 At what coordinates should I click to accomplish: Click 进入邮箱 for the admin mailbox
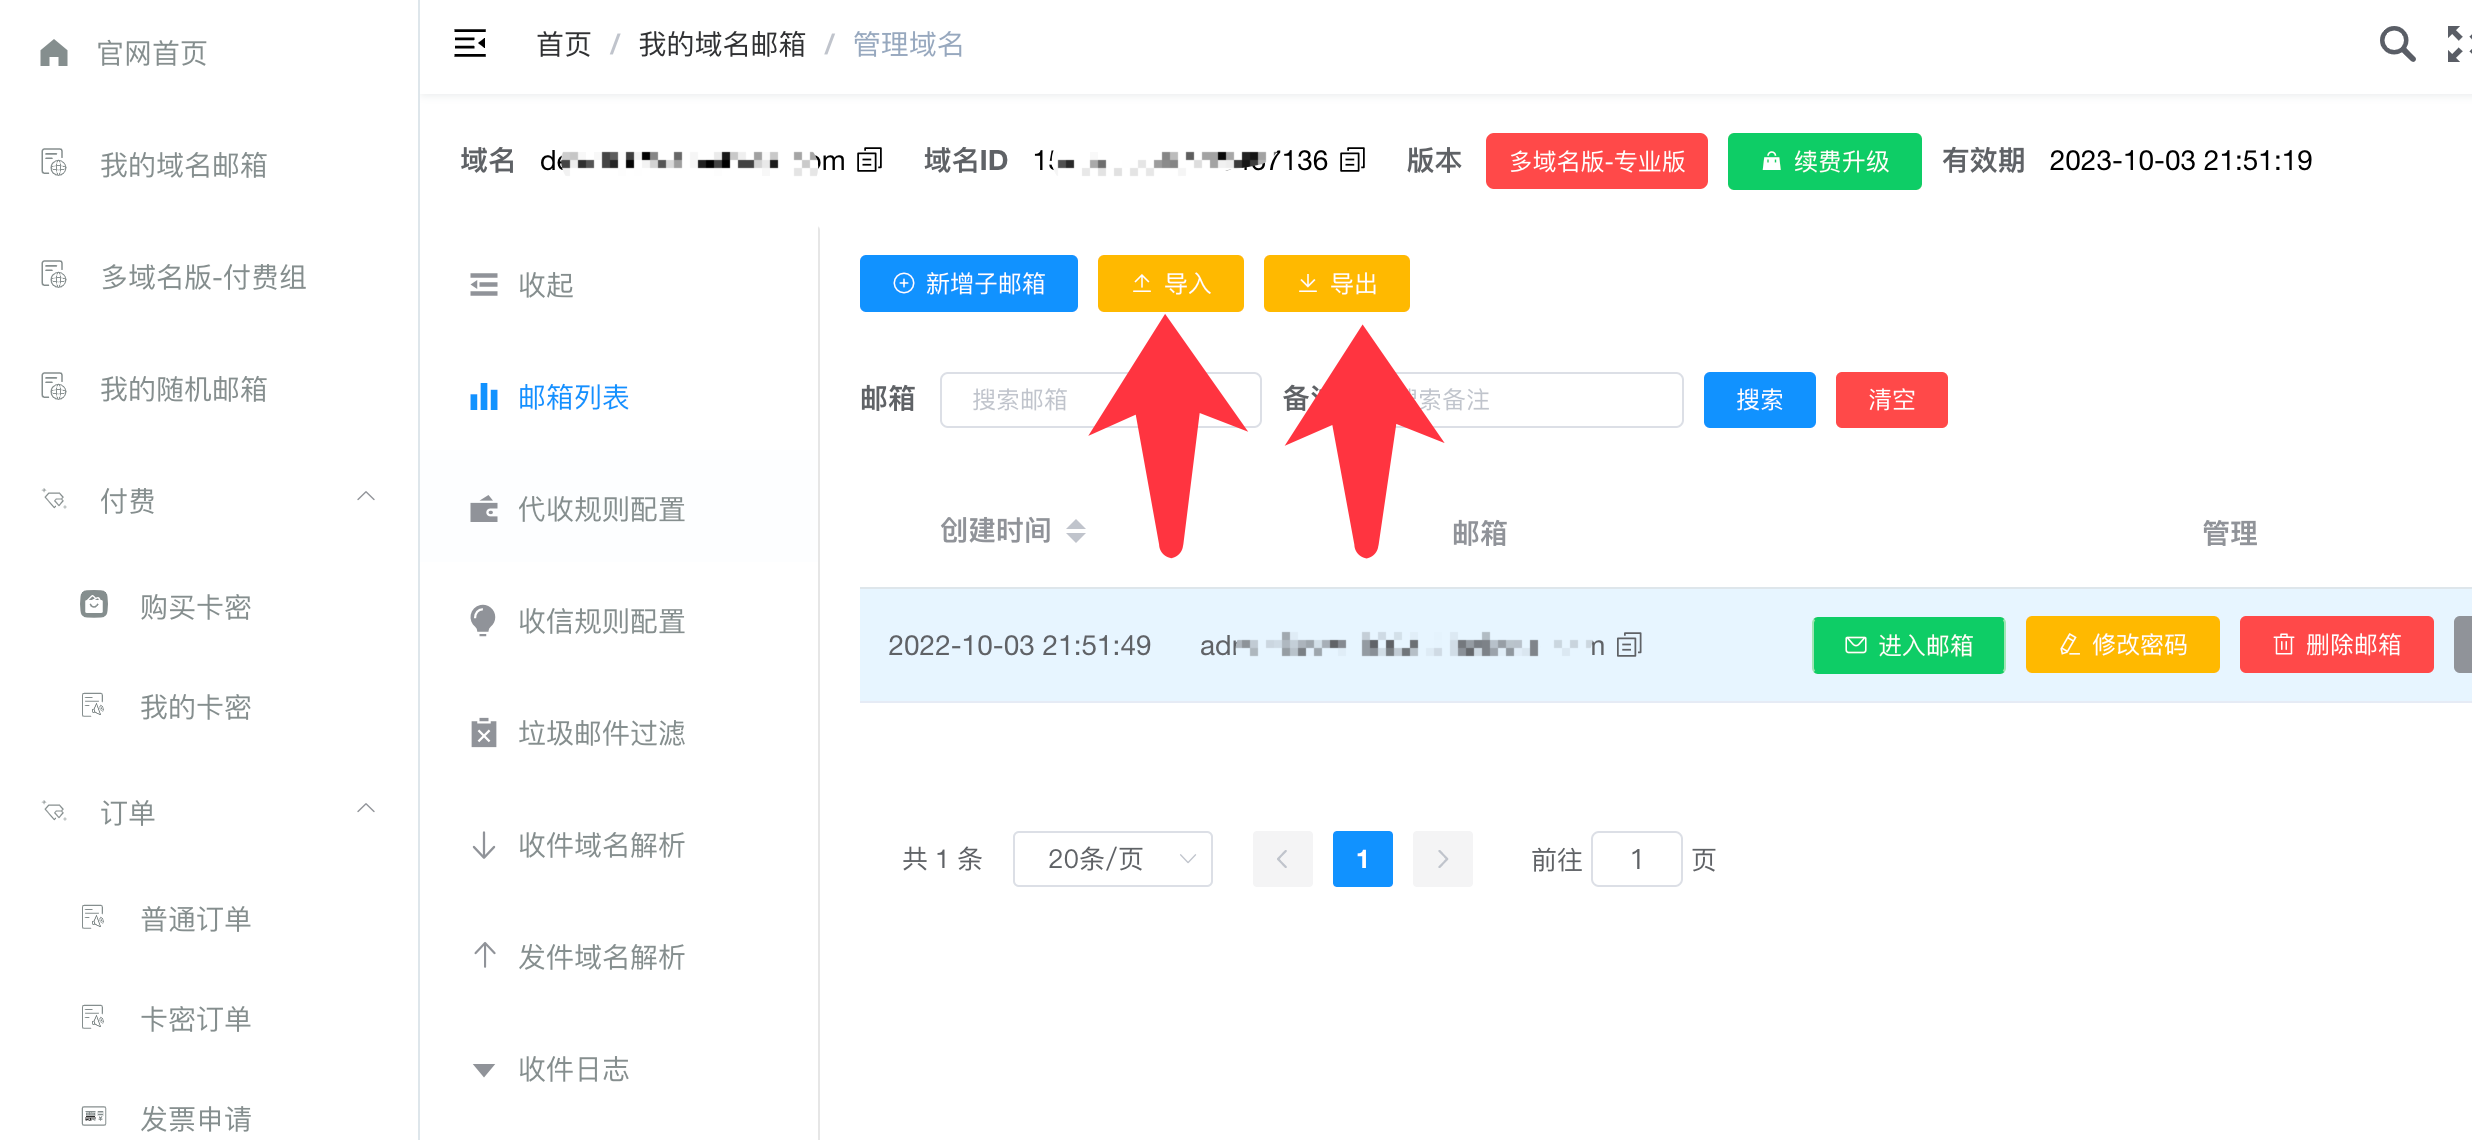point(1908,645)
